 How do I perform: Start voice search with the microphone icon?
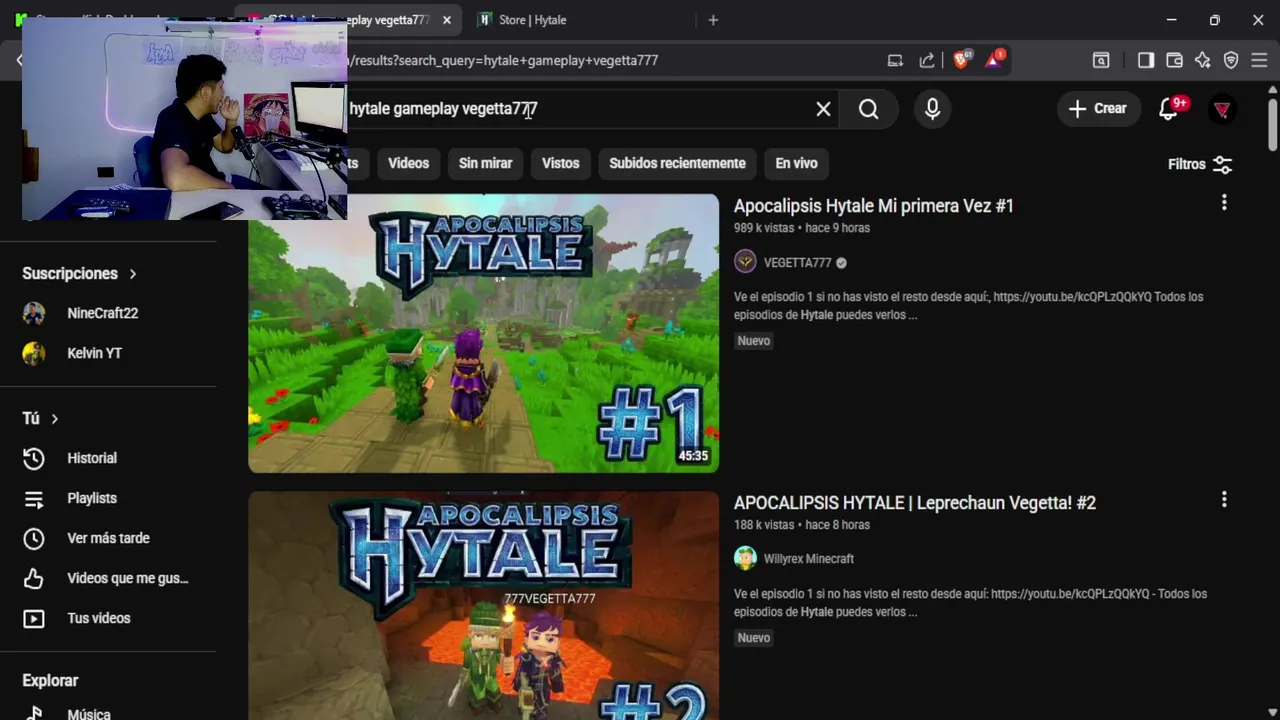(932, 109)
